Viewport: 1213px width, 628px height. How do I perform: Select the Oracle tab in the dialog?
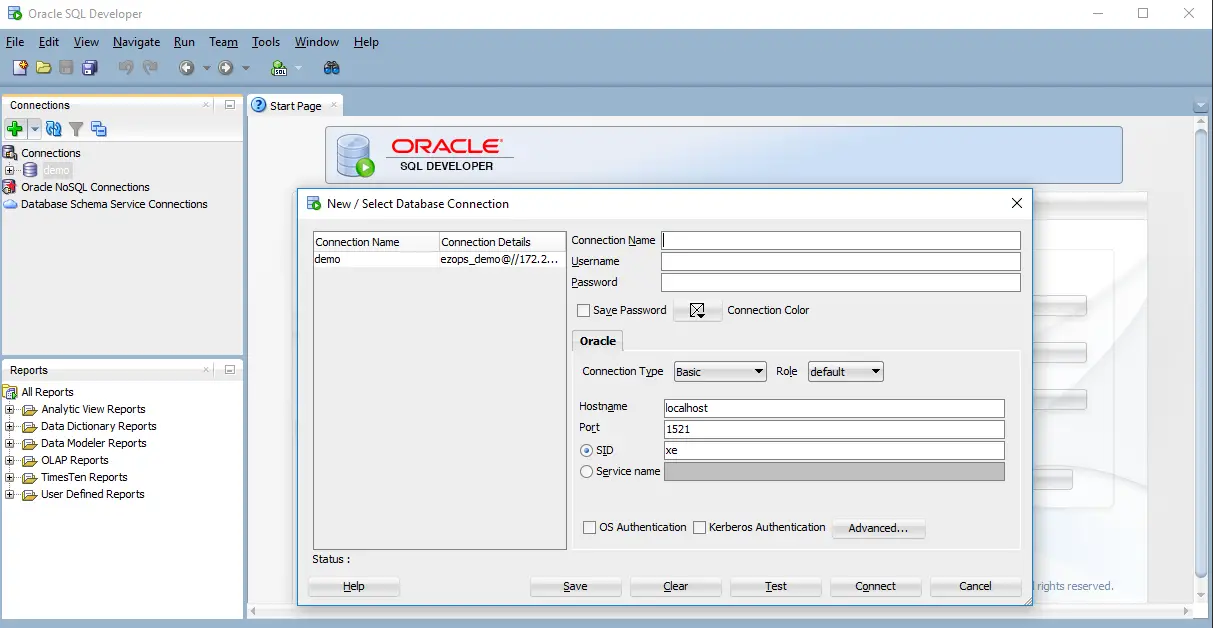click(x=598, y=341)
